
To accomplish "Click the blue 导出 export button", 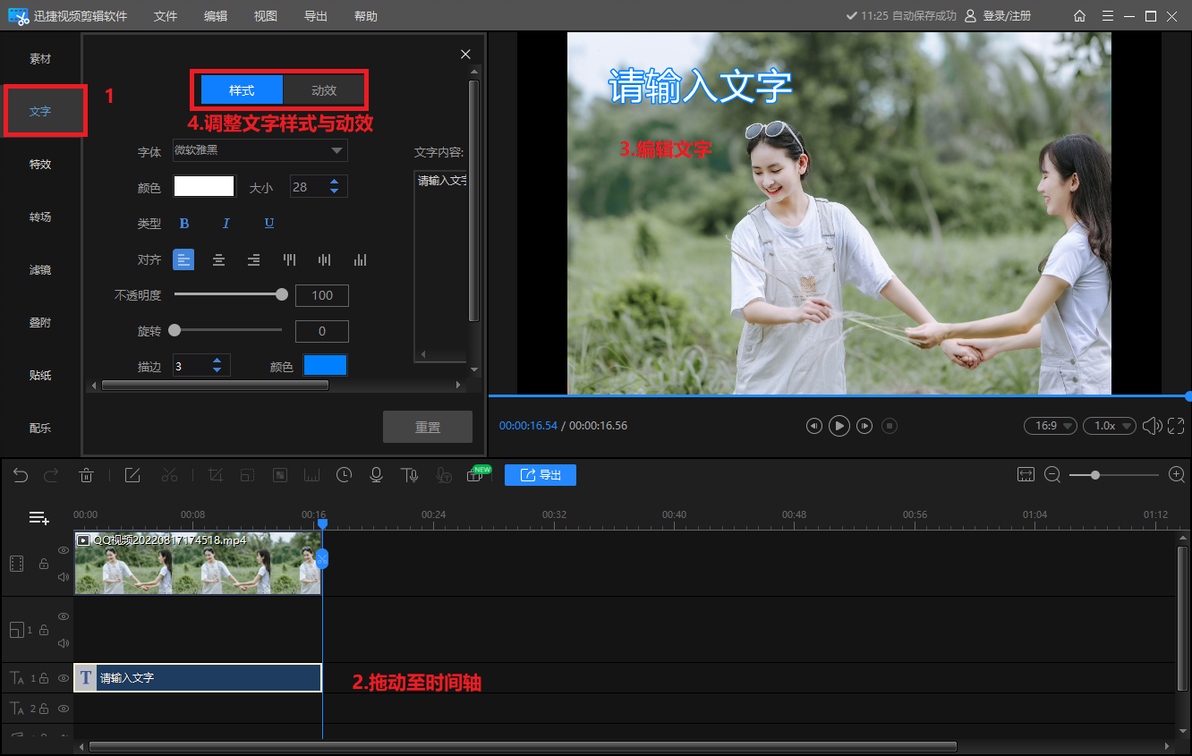I will (x=541, y=475).
